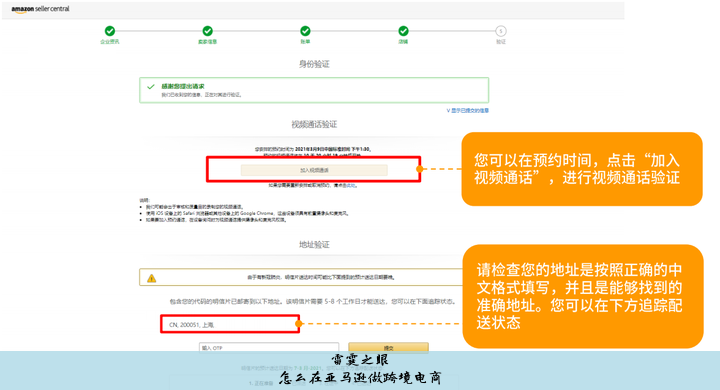The height and width of the screenshot is (390, 720).
Task: Click the step 5 验证 circle
Action: coord(501,31)
